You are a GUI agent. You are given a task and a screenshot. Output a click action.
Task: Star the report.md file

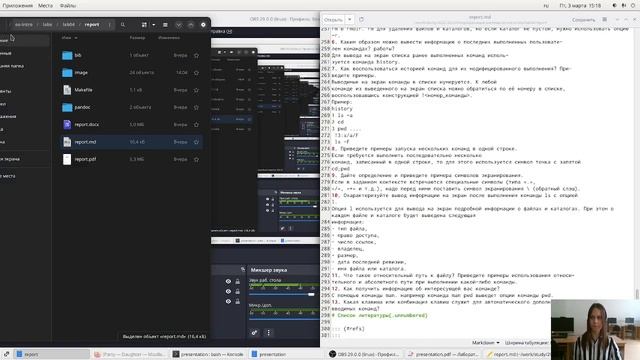pos(196,142)
